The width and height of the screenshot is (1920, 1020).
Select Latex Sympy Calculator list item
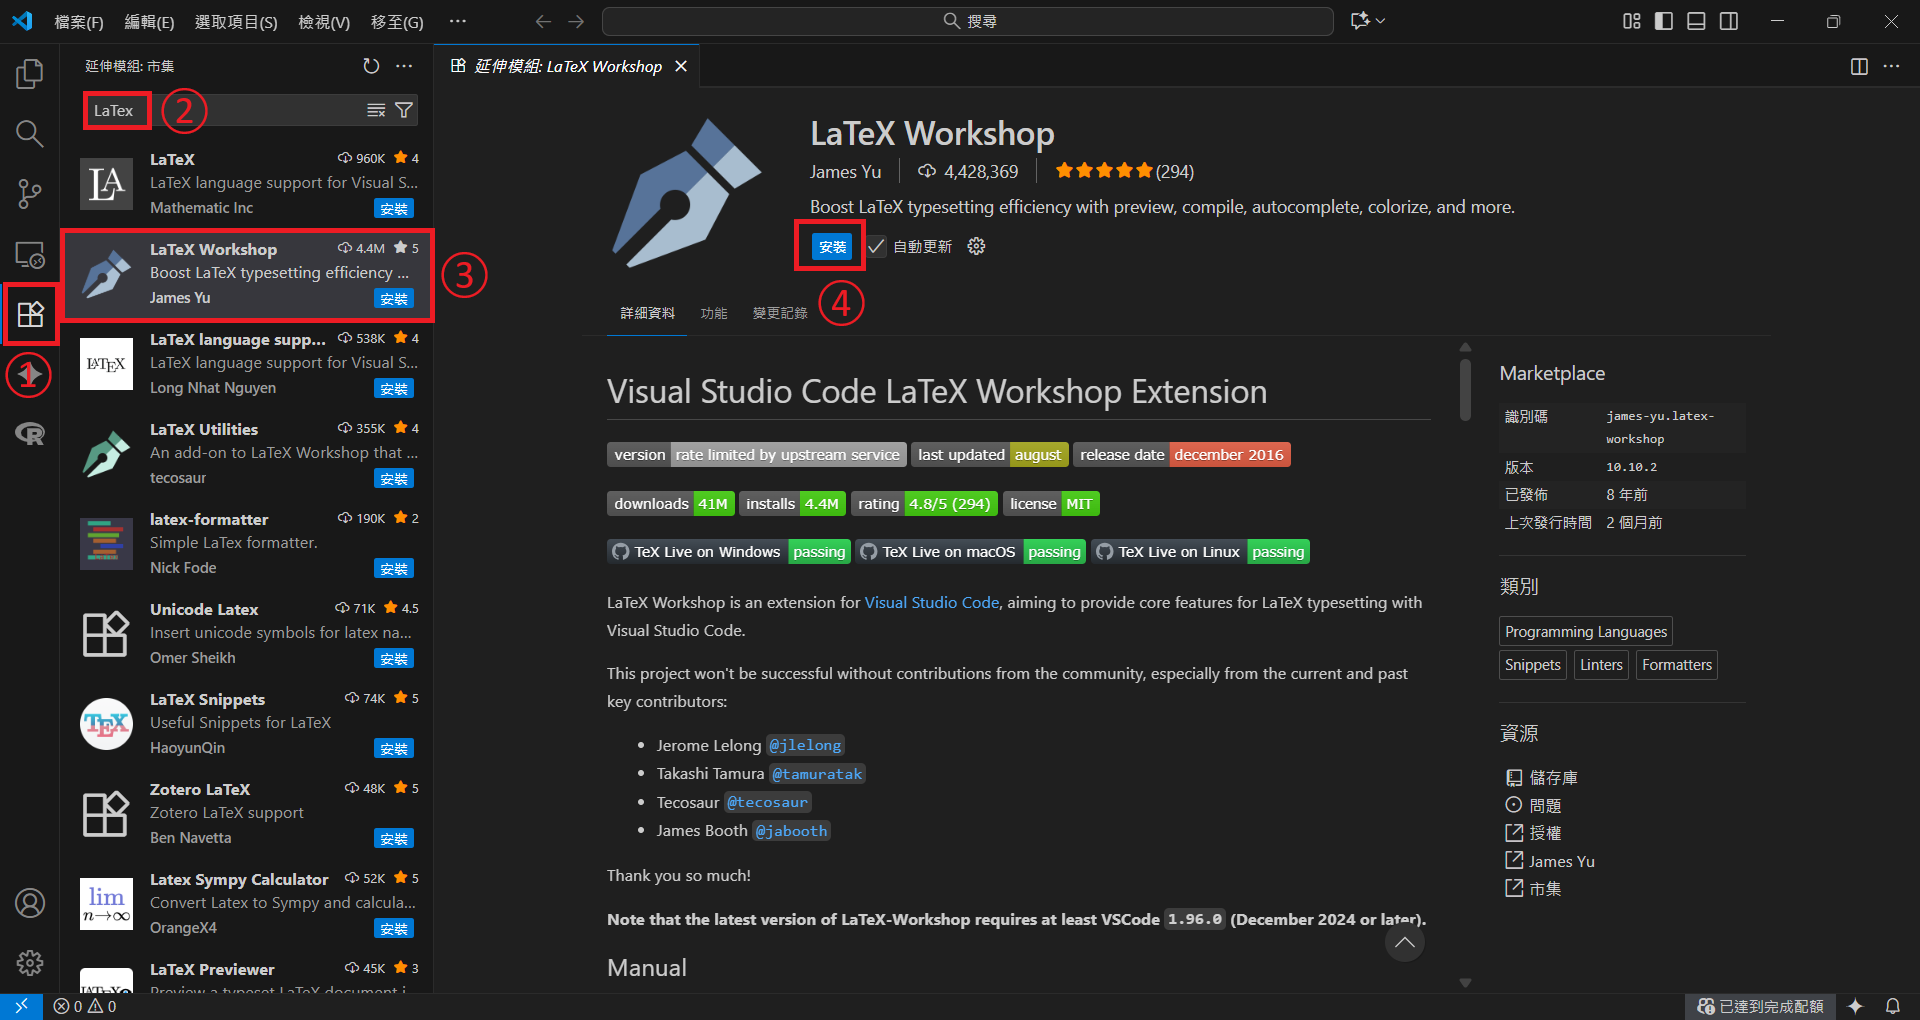247,903
